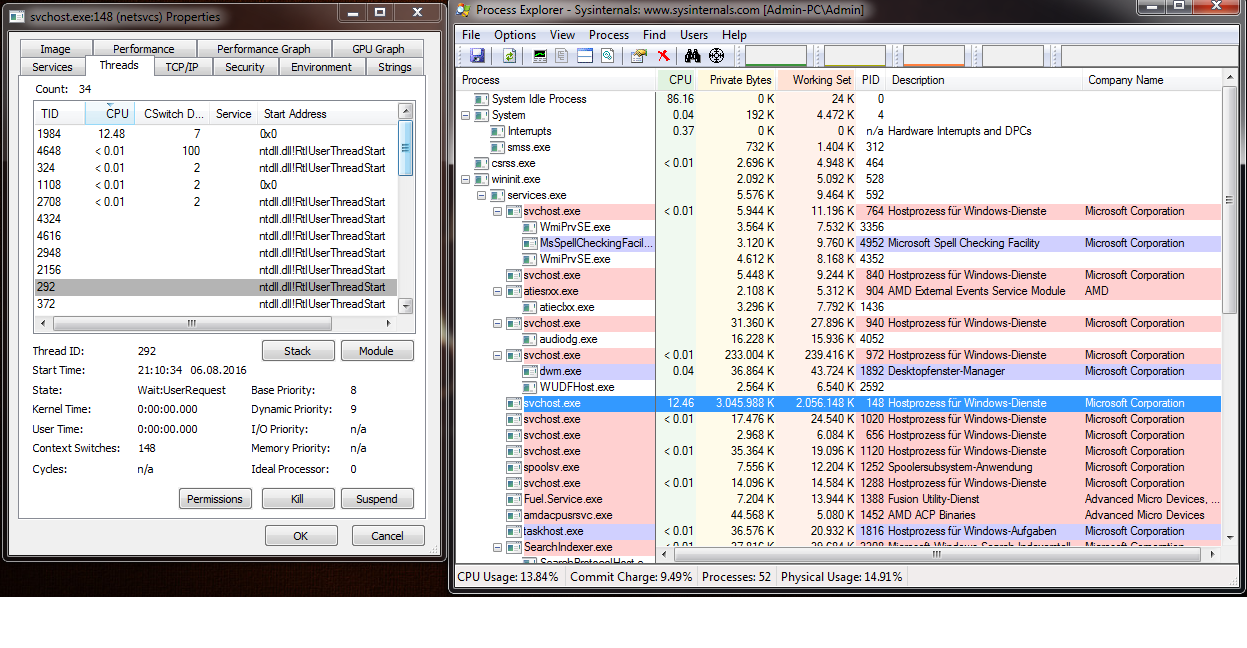Switch to the Environment tab
The height and width of the screenshot is (648, 1247).
tap(322, 67)
